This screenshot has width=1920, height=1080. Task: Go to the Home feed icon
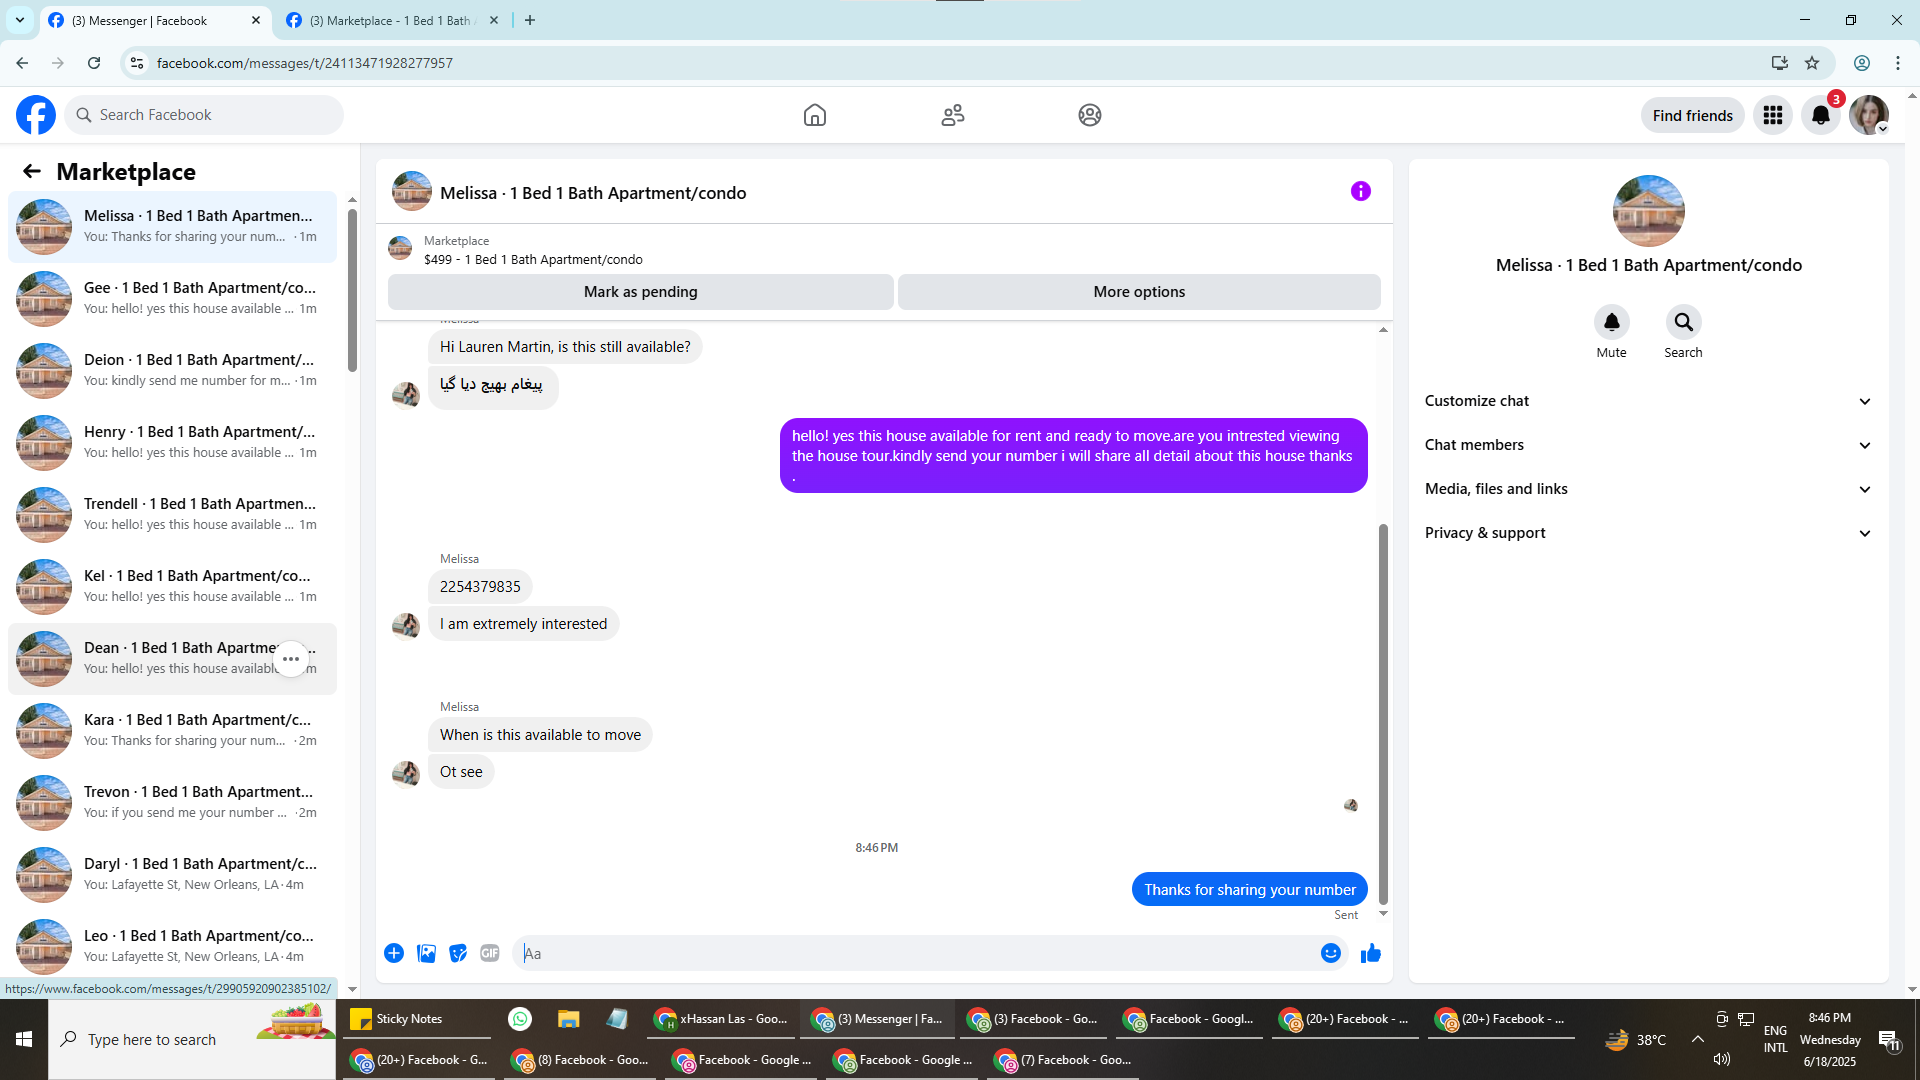(815, 115)
